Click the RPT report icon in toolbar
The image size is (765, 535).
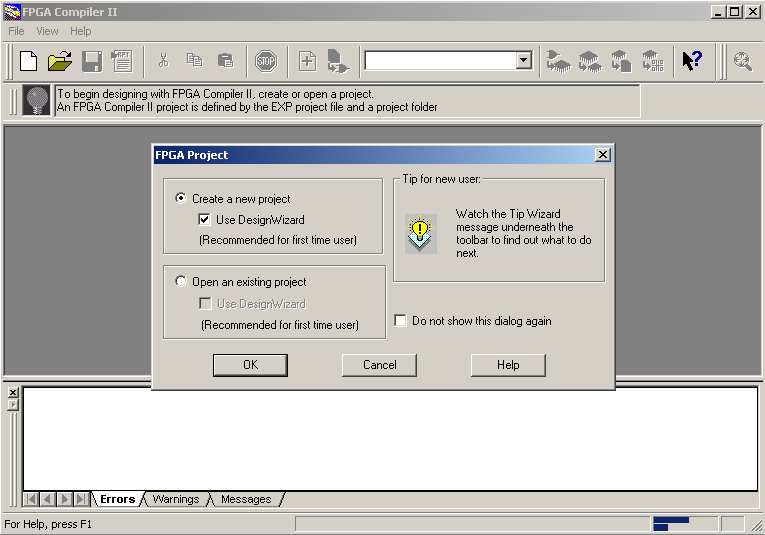pyautogui.click(x=122, y=61)
